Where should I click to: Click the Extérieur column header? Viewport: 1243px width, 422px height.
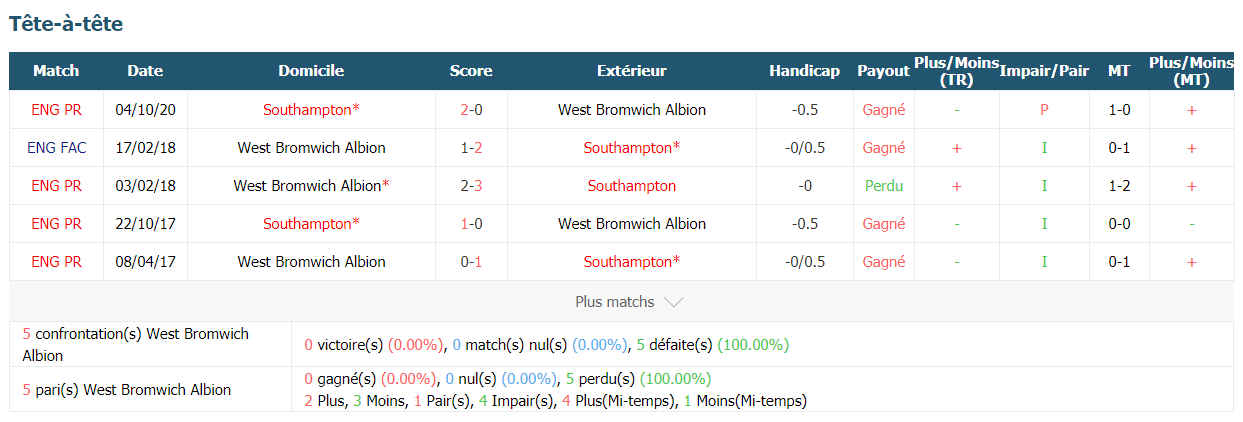[632, 71]
